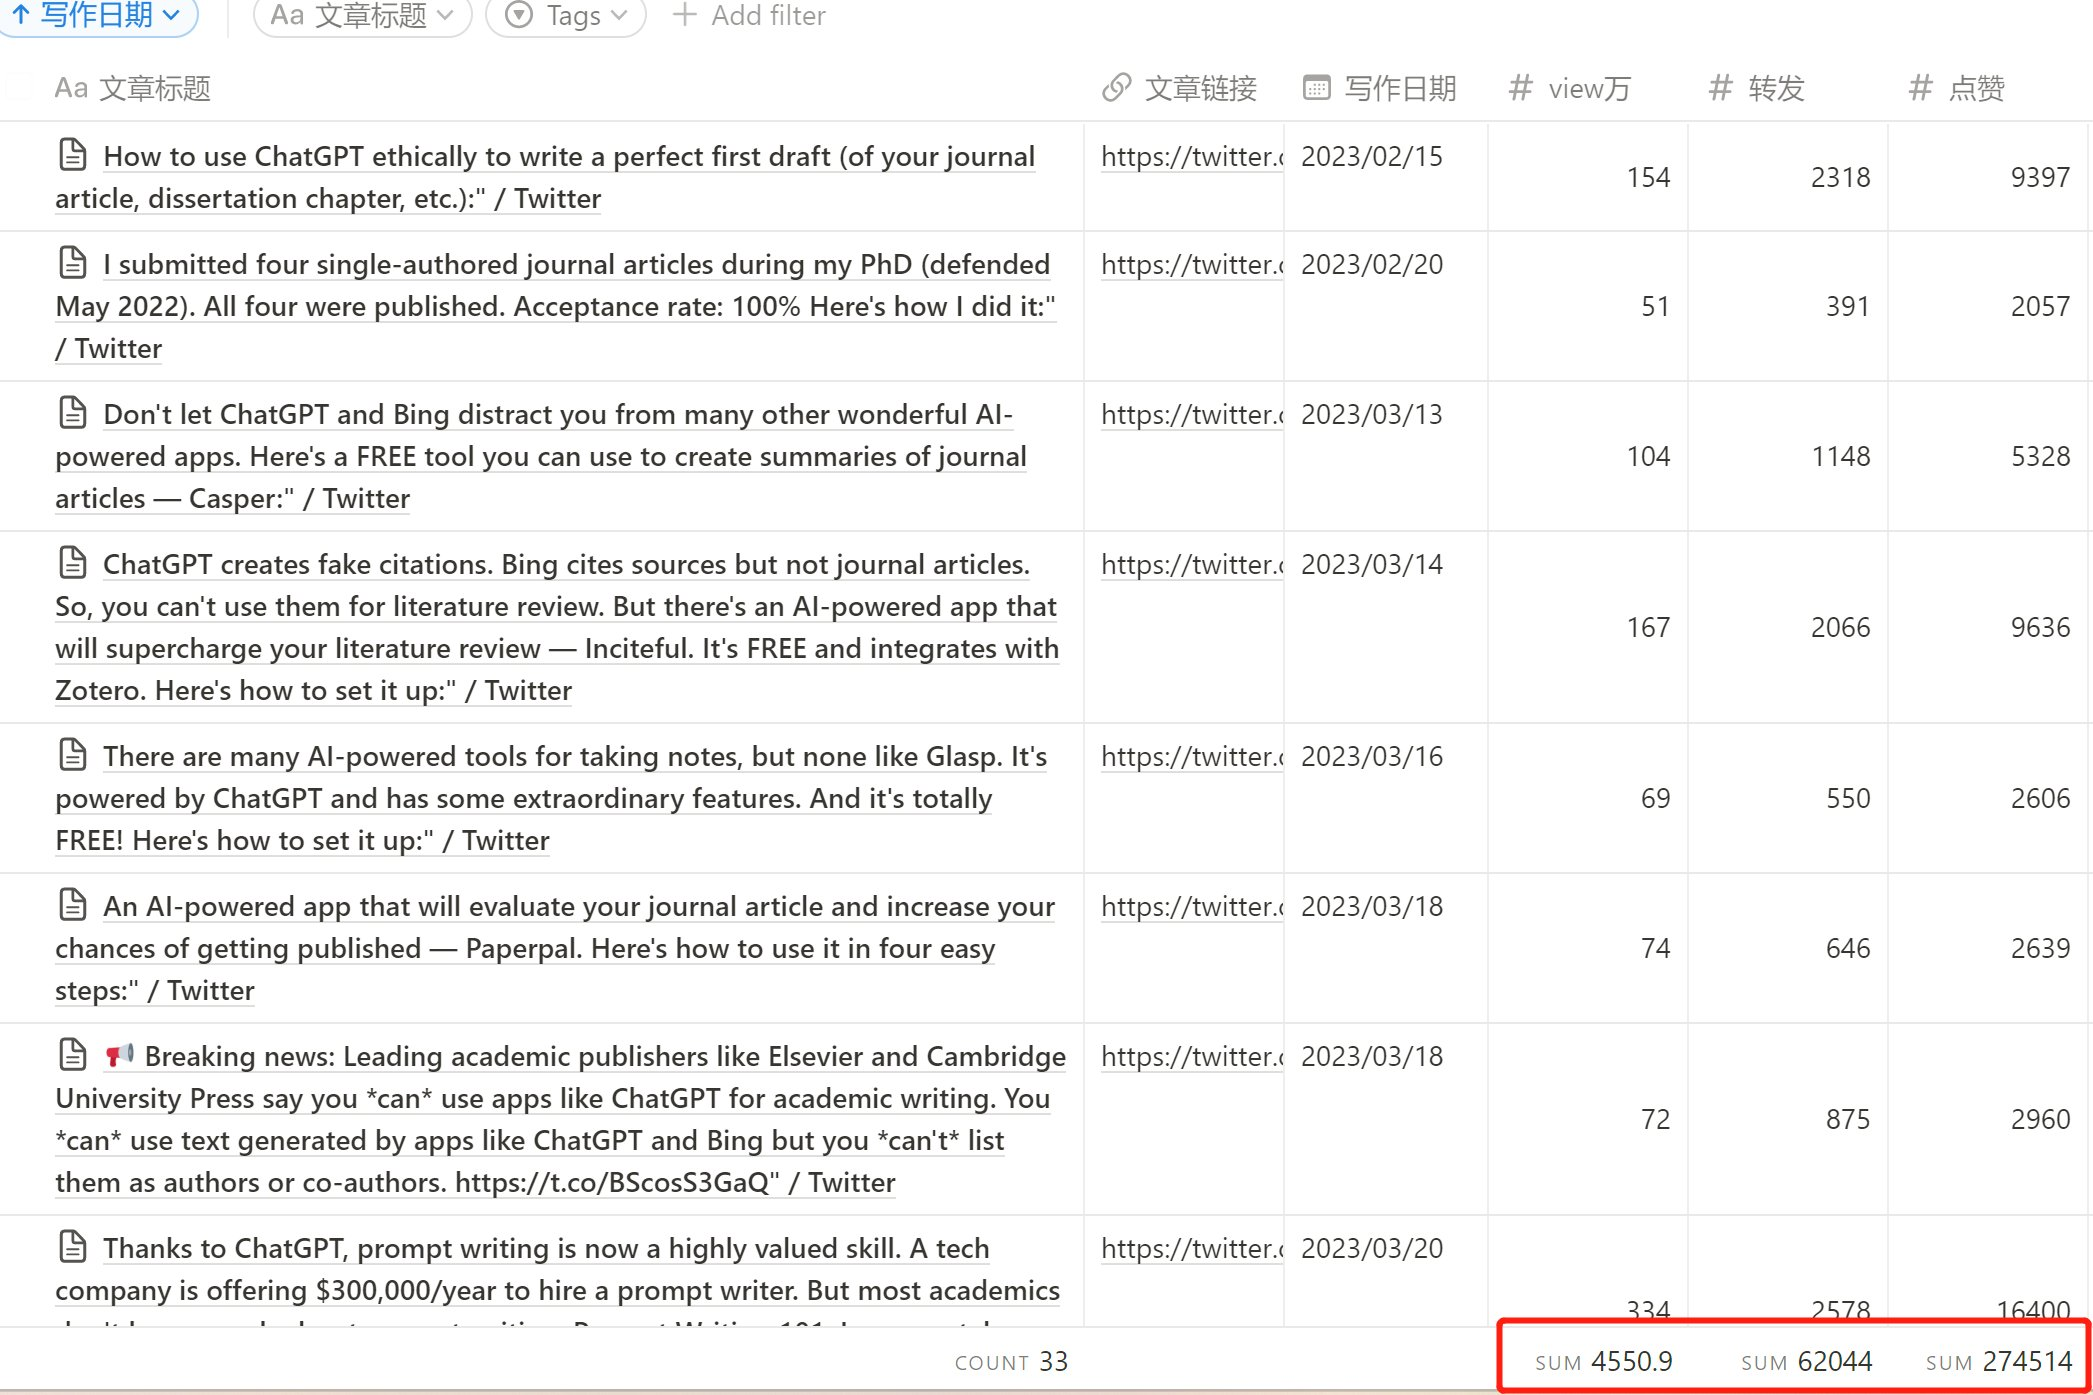
Task: Open twitter link in the 2023/02/20 row
Action: click(x=1191, y=264)
